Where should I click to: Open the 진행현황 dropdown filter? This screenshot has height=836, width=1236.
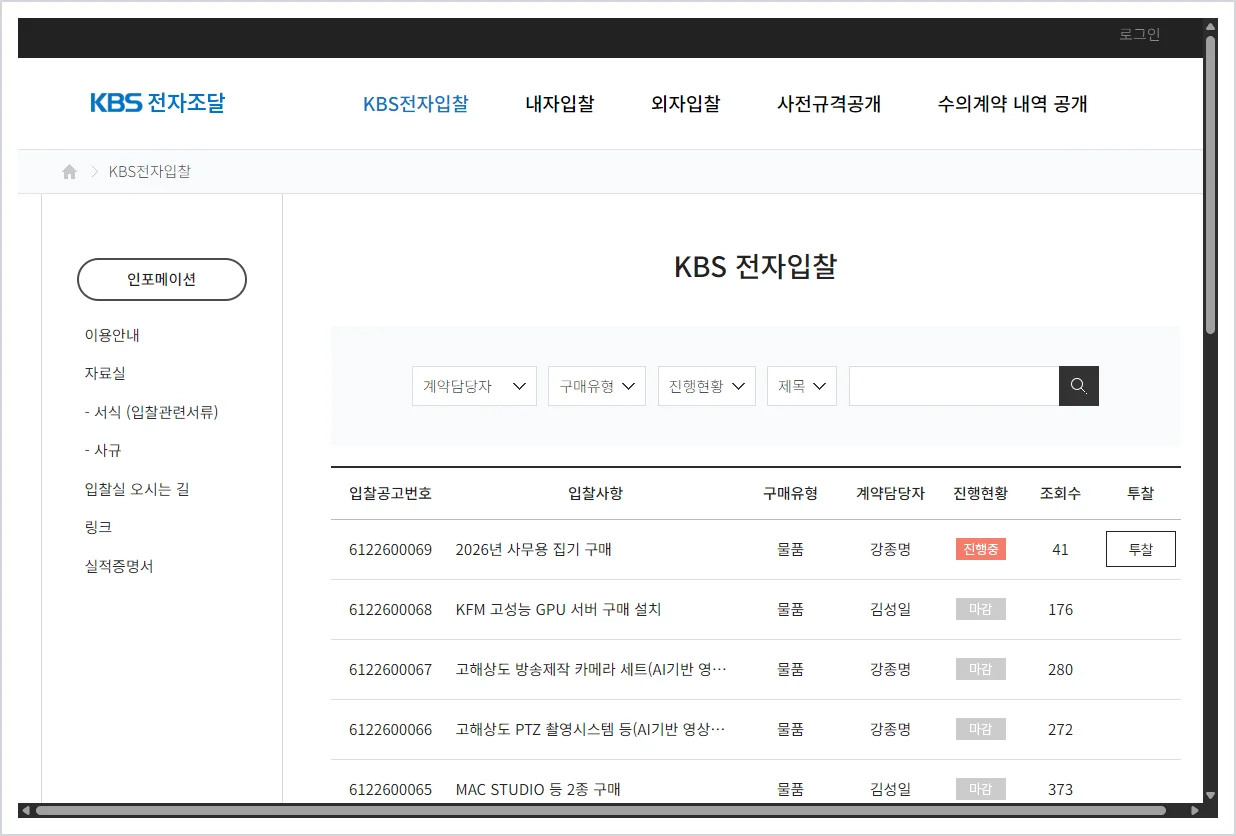[x=707, y=386]
